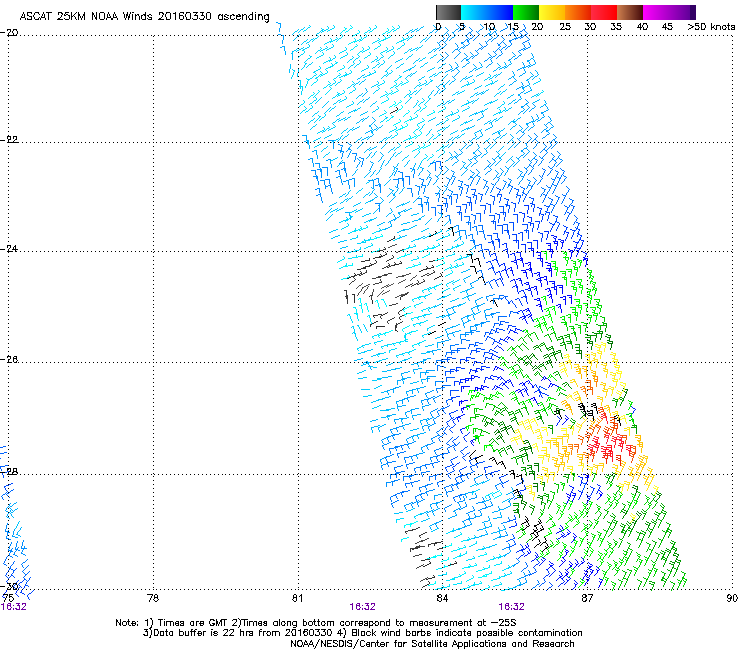Select the '-24' latitude axis label
This screenshot has height=650, width=740.
[9, 249]
